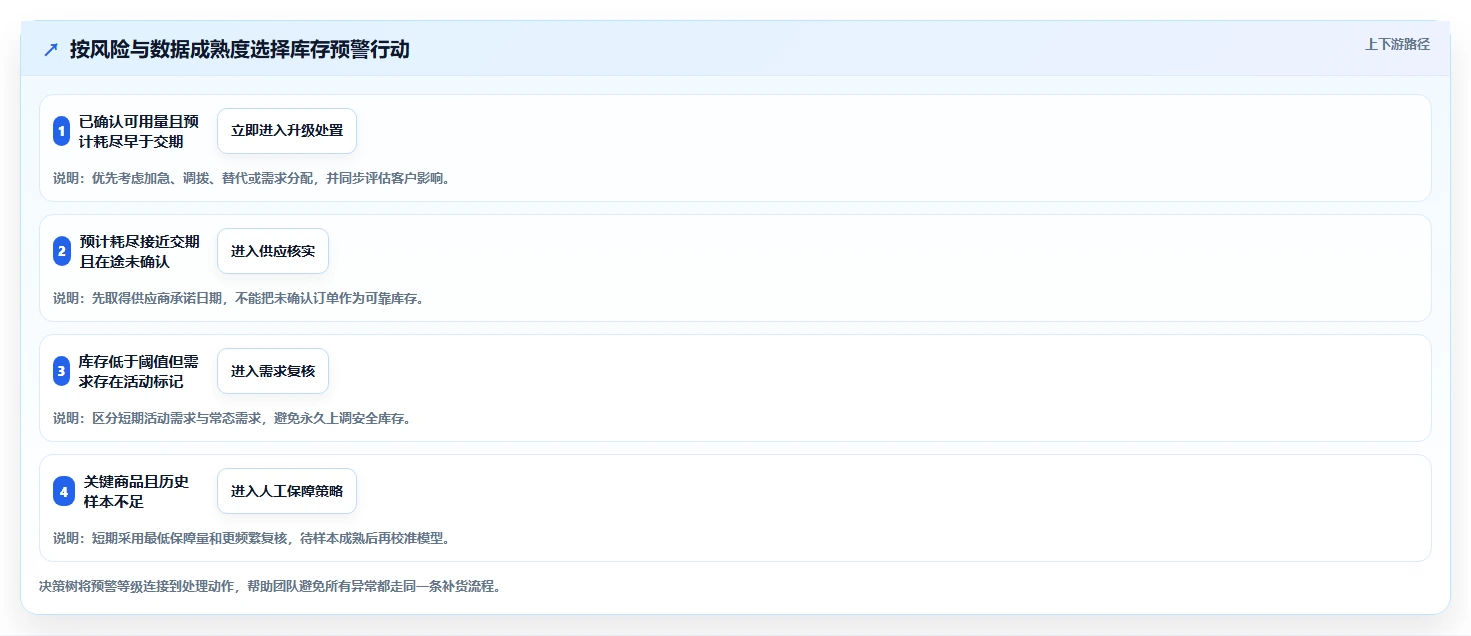
Task: Click the note starting 说明：短期采用最低保障量
Action: coord(251,538)
